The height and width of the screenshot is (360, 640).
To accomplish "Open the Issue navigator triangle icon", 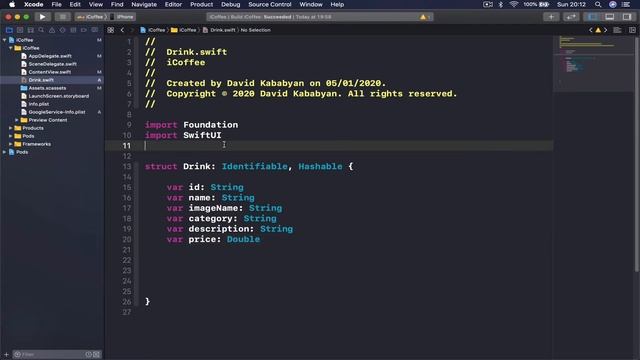I will pos(52,30).
